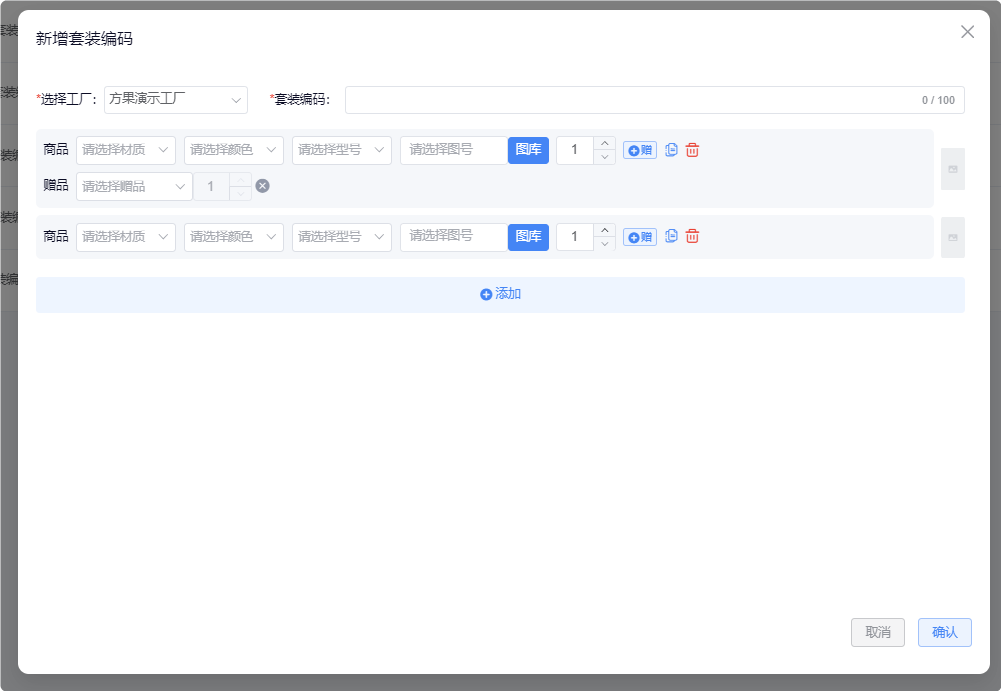
Task: Click quantity field in first product row
Action: 575,150
